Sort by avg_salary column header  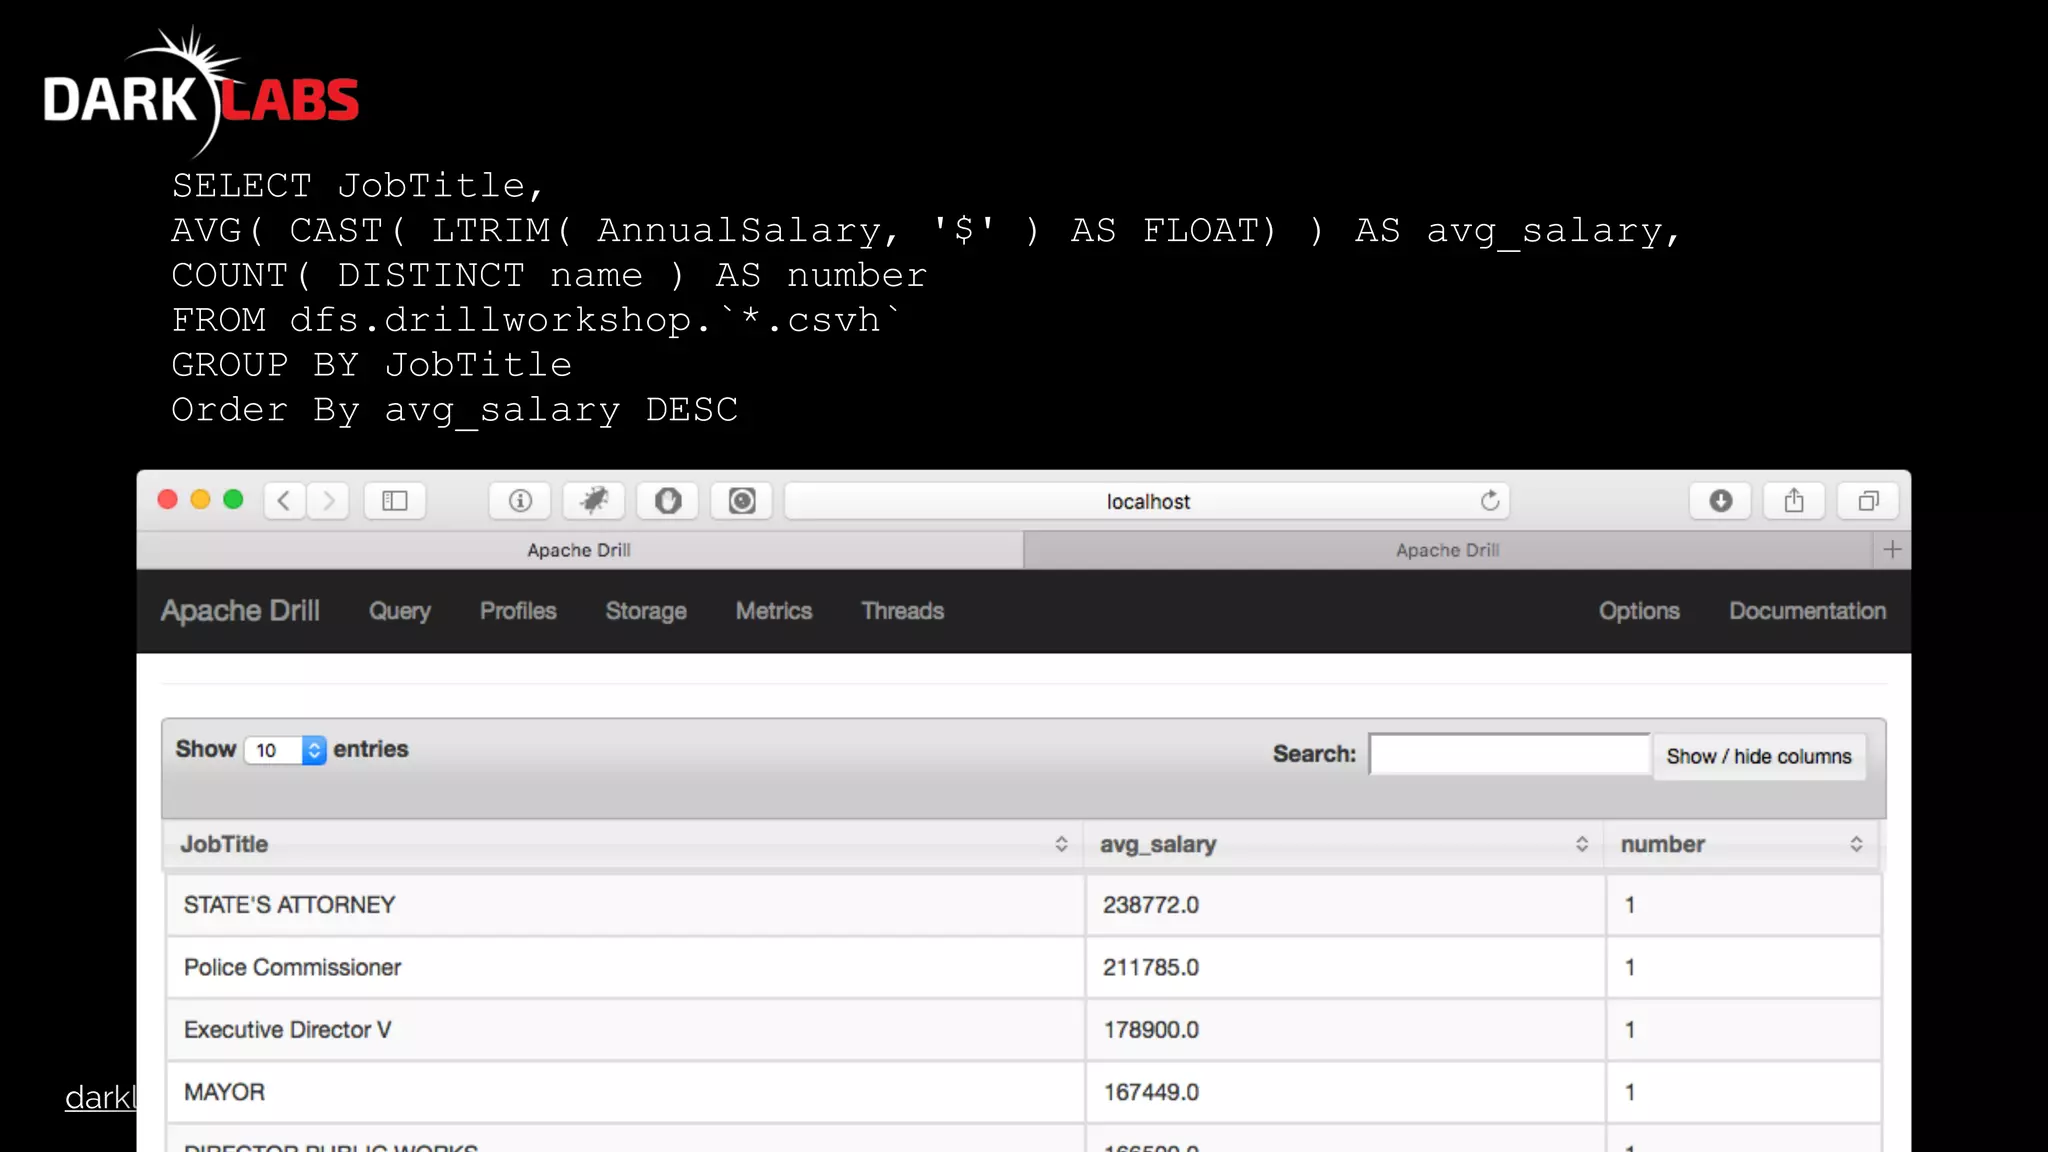1344,844
